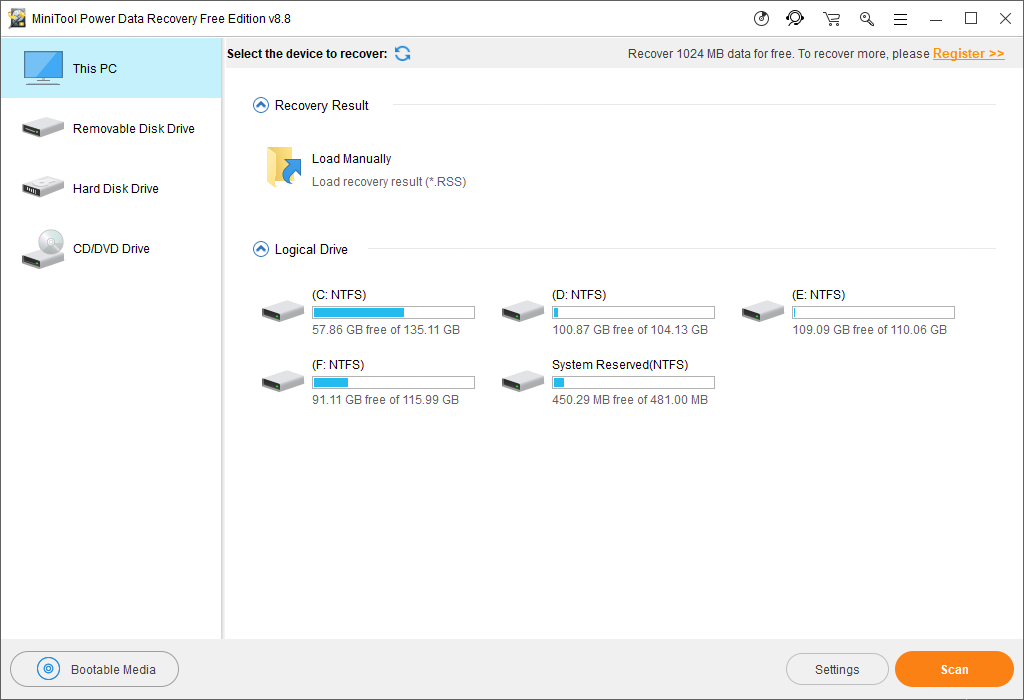Click '109.09 GB free of 110.06 GB'
This screenshot has width=1024, height=700.
click(x=869, y=330)
